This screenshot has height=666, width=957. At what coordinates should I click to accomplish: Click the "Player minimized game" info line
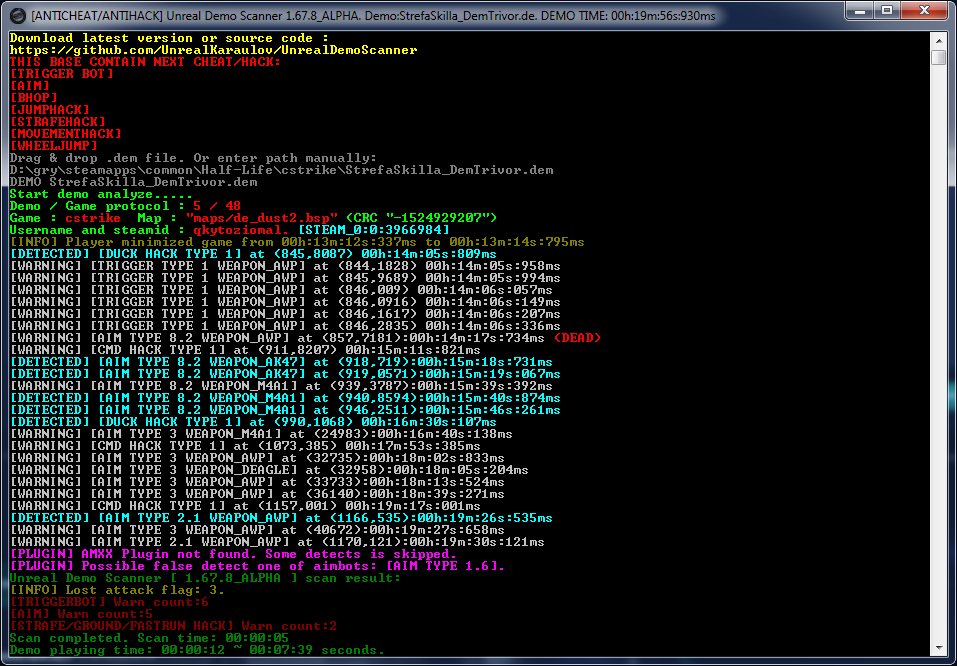click(x=297, y=242)
